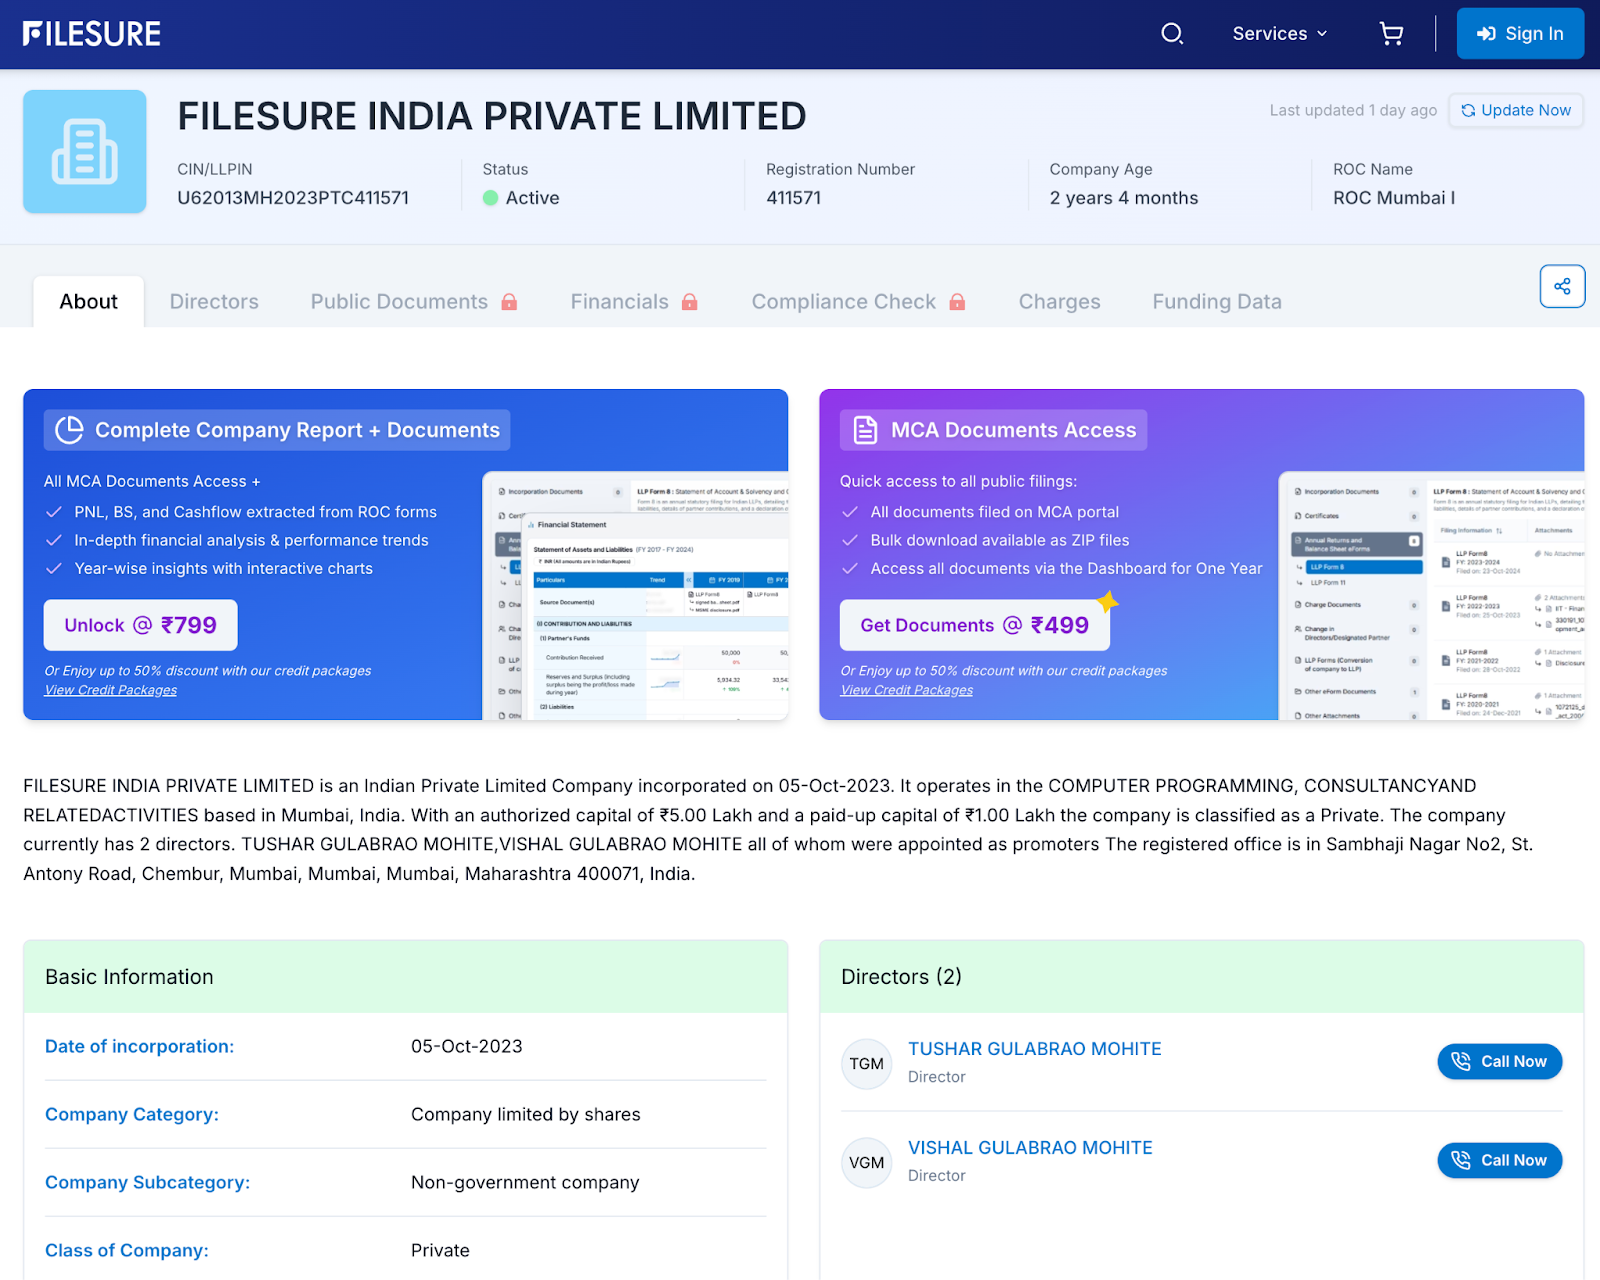Click the search magnifier icon
Screen dimensions: 1600x1280
(x=1172, y=34)
